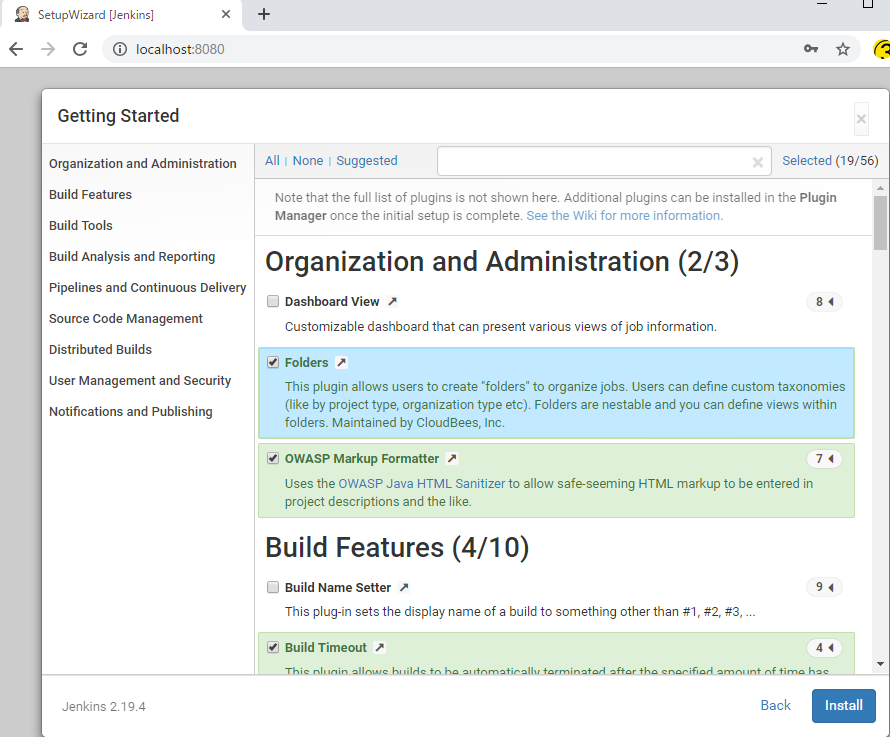Expand Dashboard View dependencies badge
The height and width of the screenshot is (737, 890).
[x=824, y=302]
